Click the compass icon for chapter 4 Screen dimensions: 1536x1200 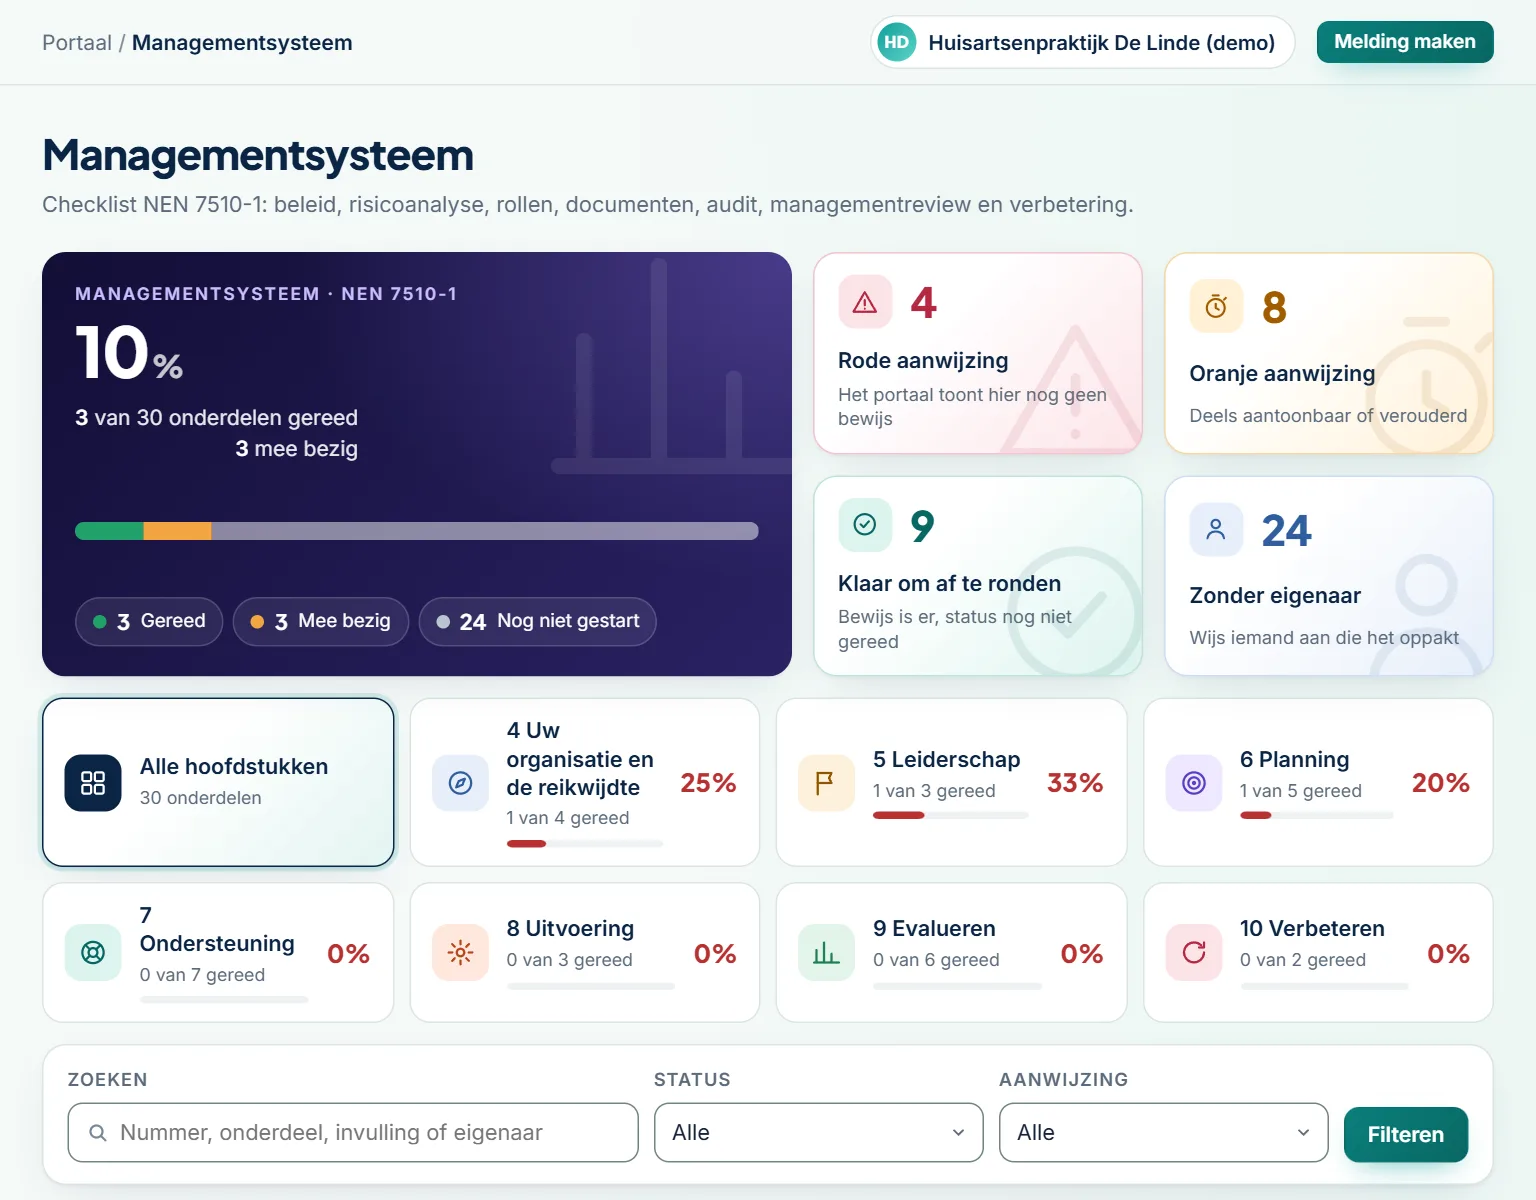(461, 782)
